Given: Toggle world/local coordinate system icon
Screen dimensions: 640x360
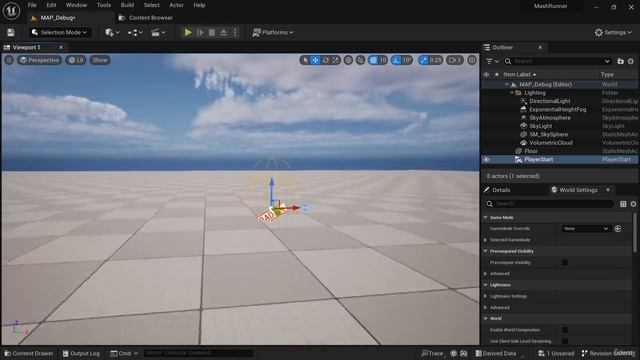Looking at the screenshot, I should (x=348, y=60).
